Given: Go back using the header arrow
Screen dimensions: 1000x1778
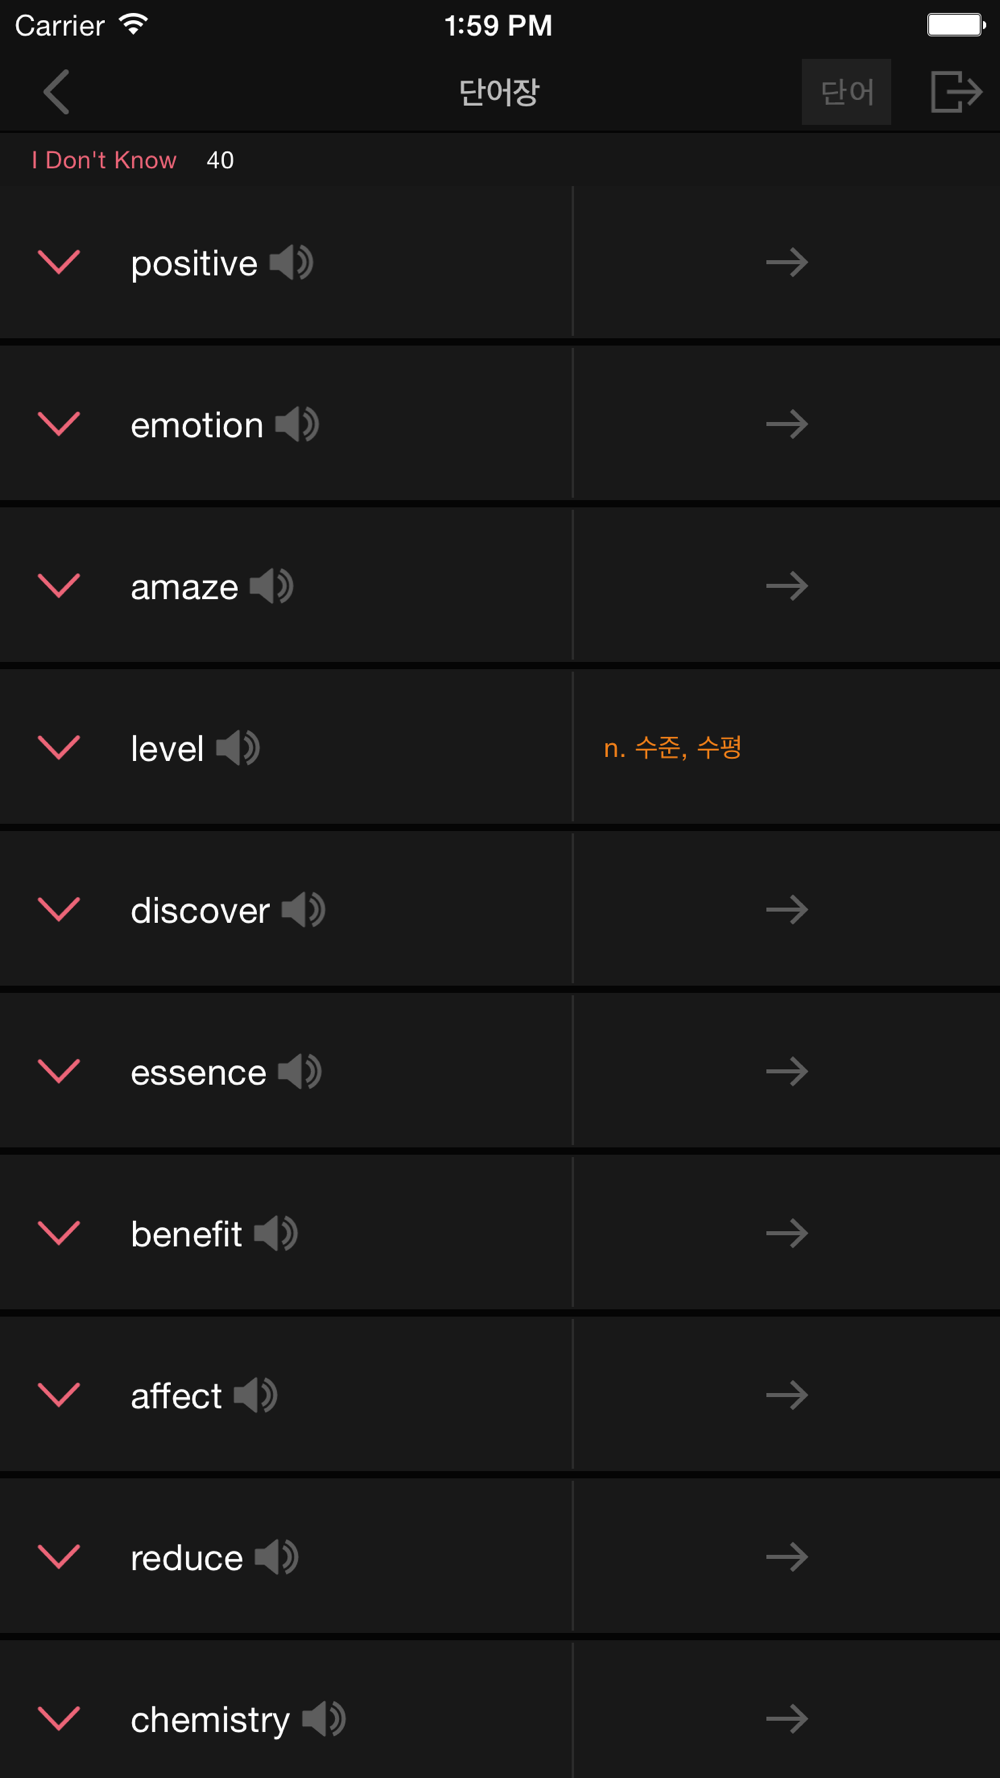Looking at the screenshot, I should click(57, 92).
